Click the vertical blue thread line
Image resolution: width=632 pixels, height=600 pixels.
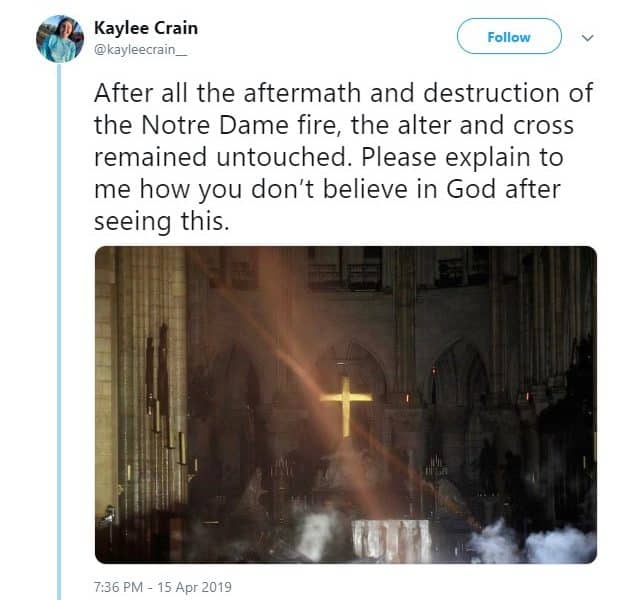[x=59, y=330]
